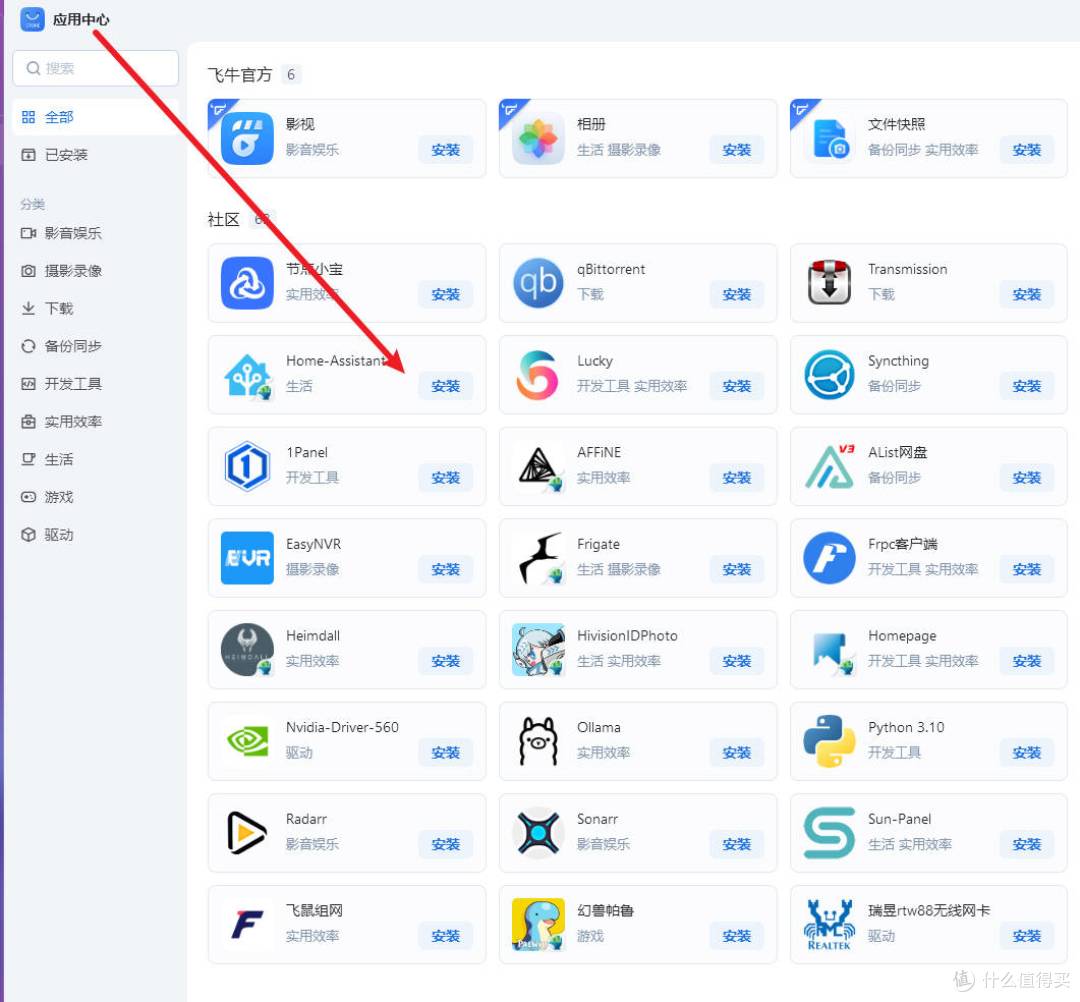Screen dimensions: 1080x1002
Task: Install the Lucky app
Action: coord(736,386)
